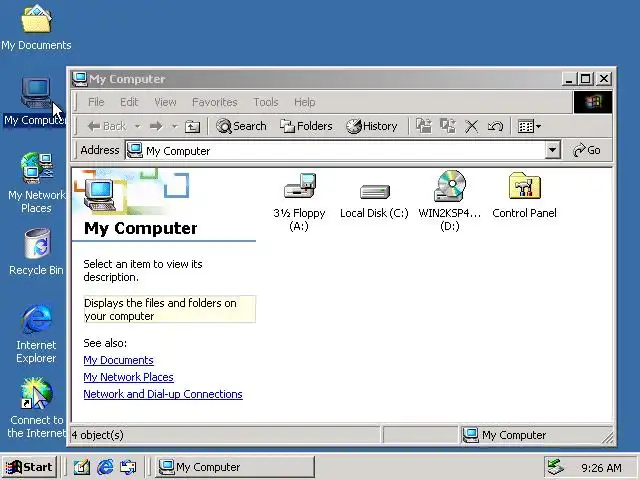This screenshot has height=480, width=640.
Task: Click the Go button
Action: (587, 150)
